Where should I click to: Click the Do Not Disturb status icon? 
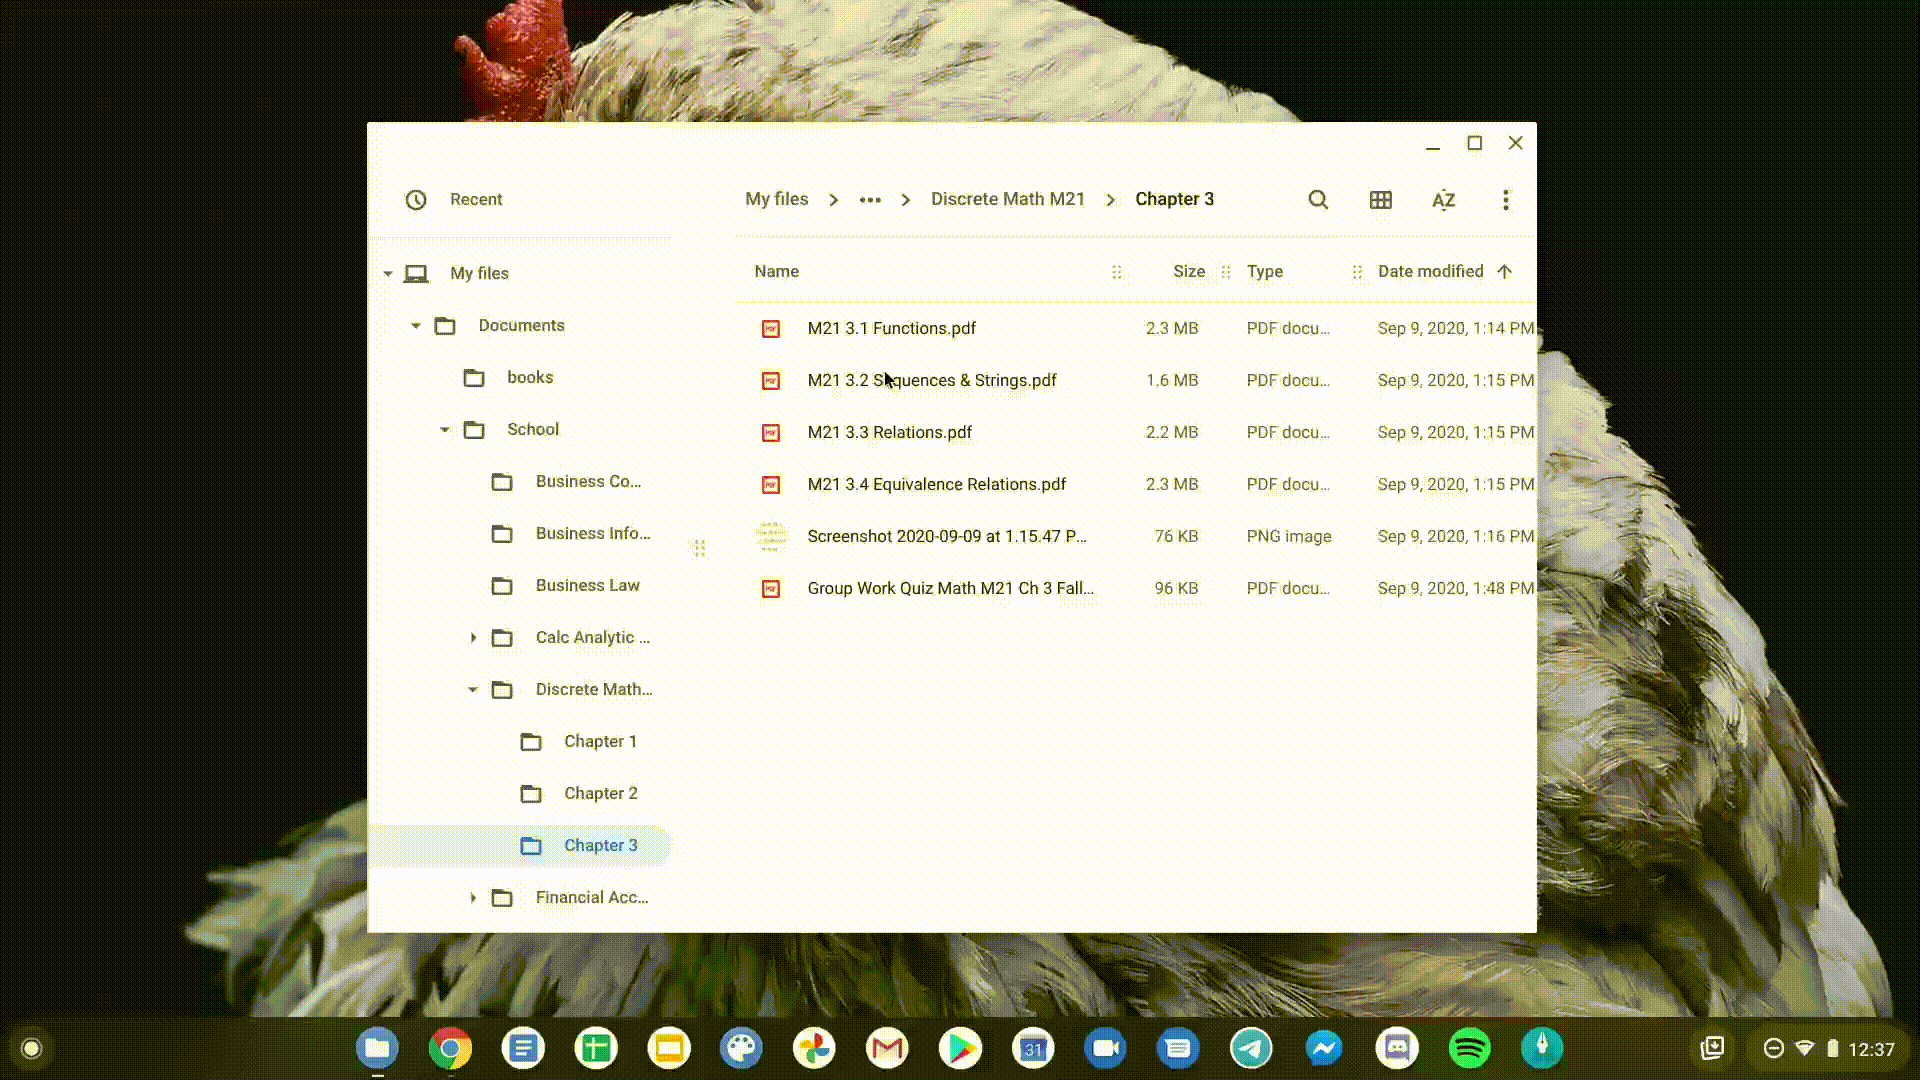pyautogui.click(x=1773, y=1048)
